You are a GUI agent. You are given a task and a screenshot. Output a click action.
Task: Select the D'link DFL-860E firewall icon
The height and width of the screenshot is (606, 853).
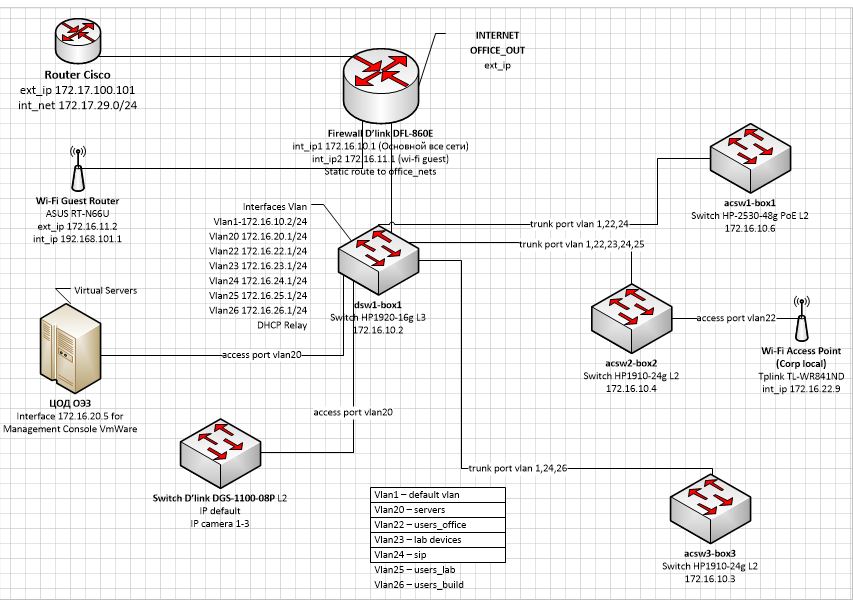coord(383,85)
